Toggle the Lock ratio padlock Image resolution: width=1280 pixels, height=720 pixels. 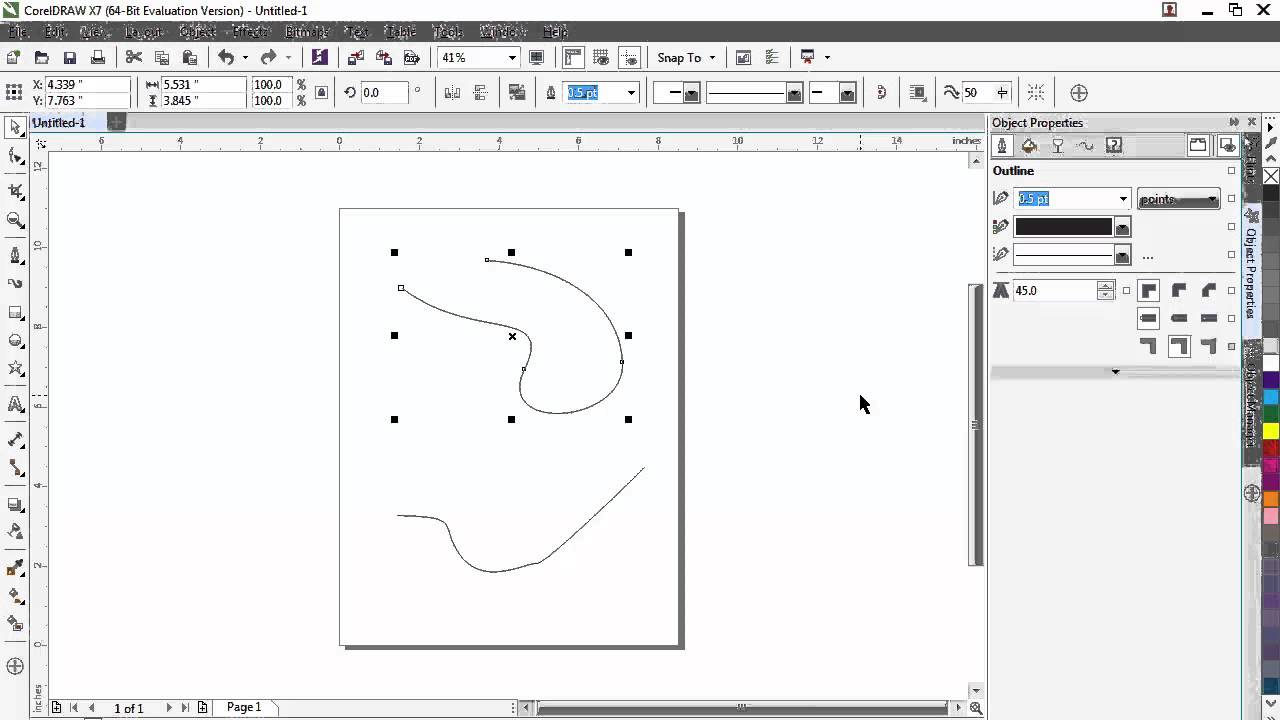(x=321, y=93)
